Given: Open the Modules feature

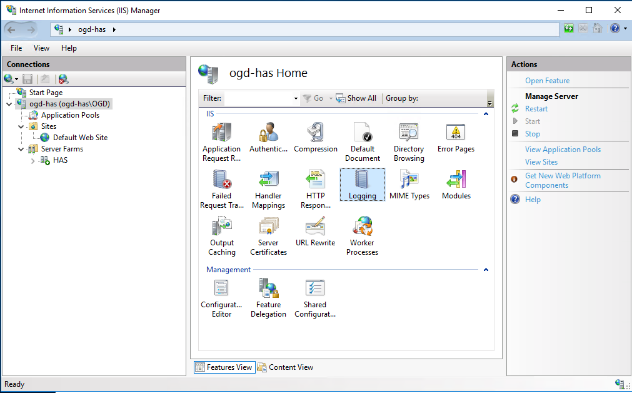Looking at the screenshot, I should click(x=456, y=184).
